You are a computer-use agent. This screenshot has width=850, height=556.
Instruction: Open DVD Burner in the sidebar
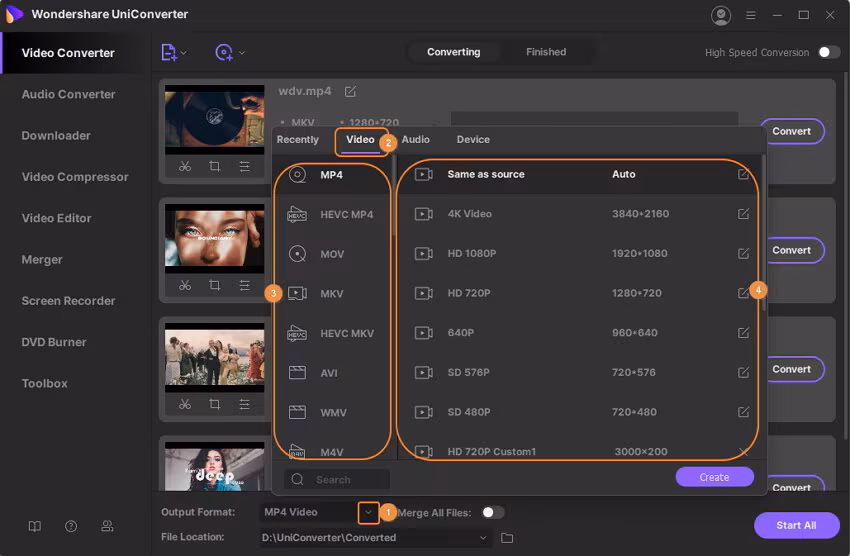click(x=54, y=342)
